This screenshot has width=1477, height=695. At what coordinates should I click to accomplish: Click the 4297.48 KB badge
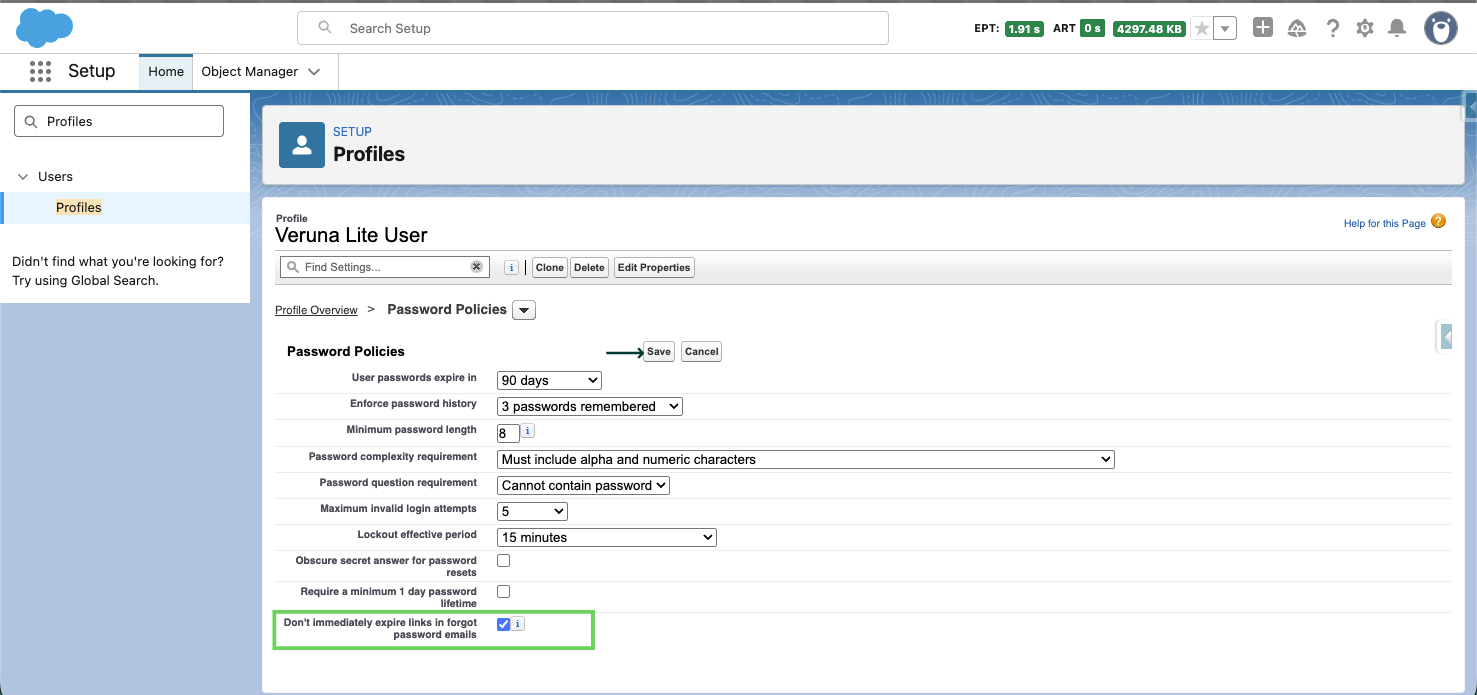(1149, 28)
